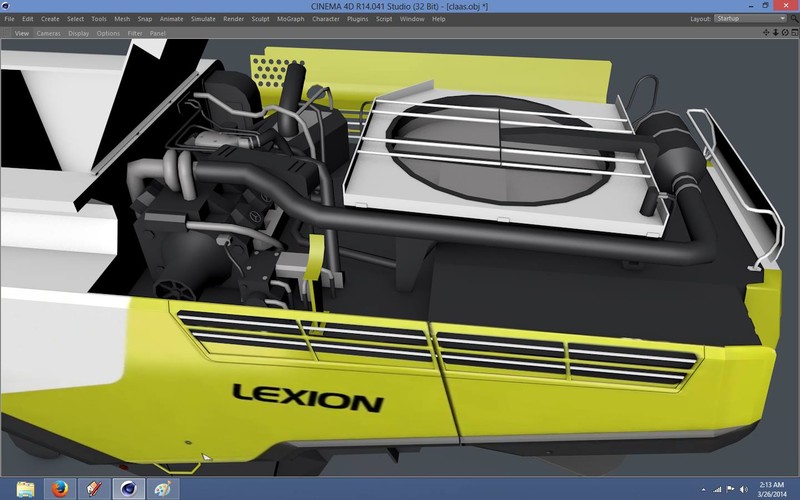Open the viewport Filter menu

click(134, 33)
